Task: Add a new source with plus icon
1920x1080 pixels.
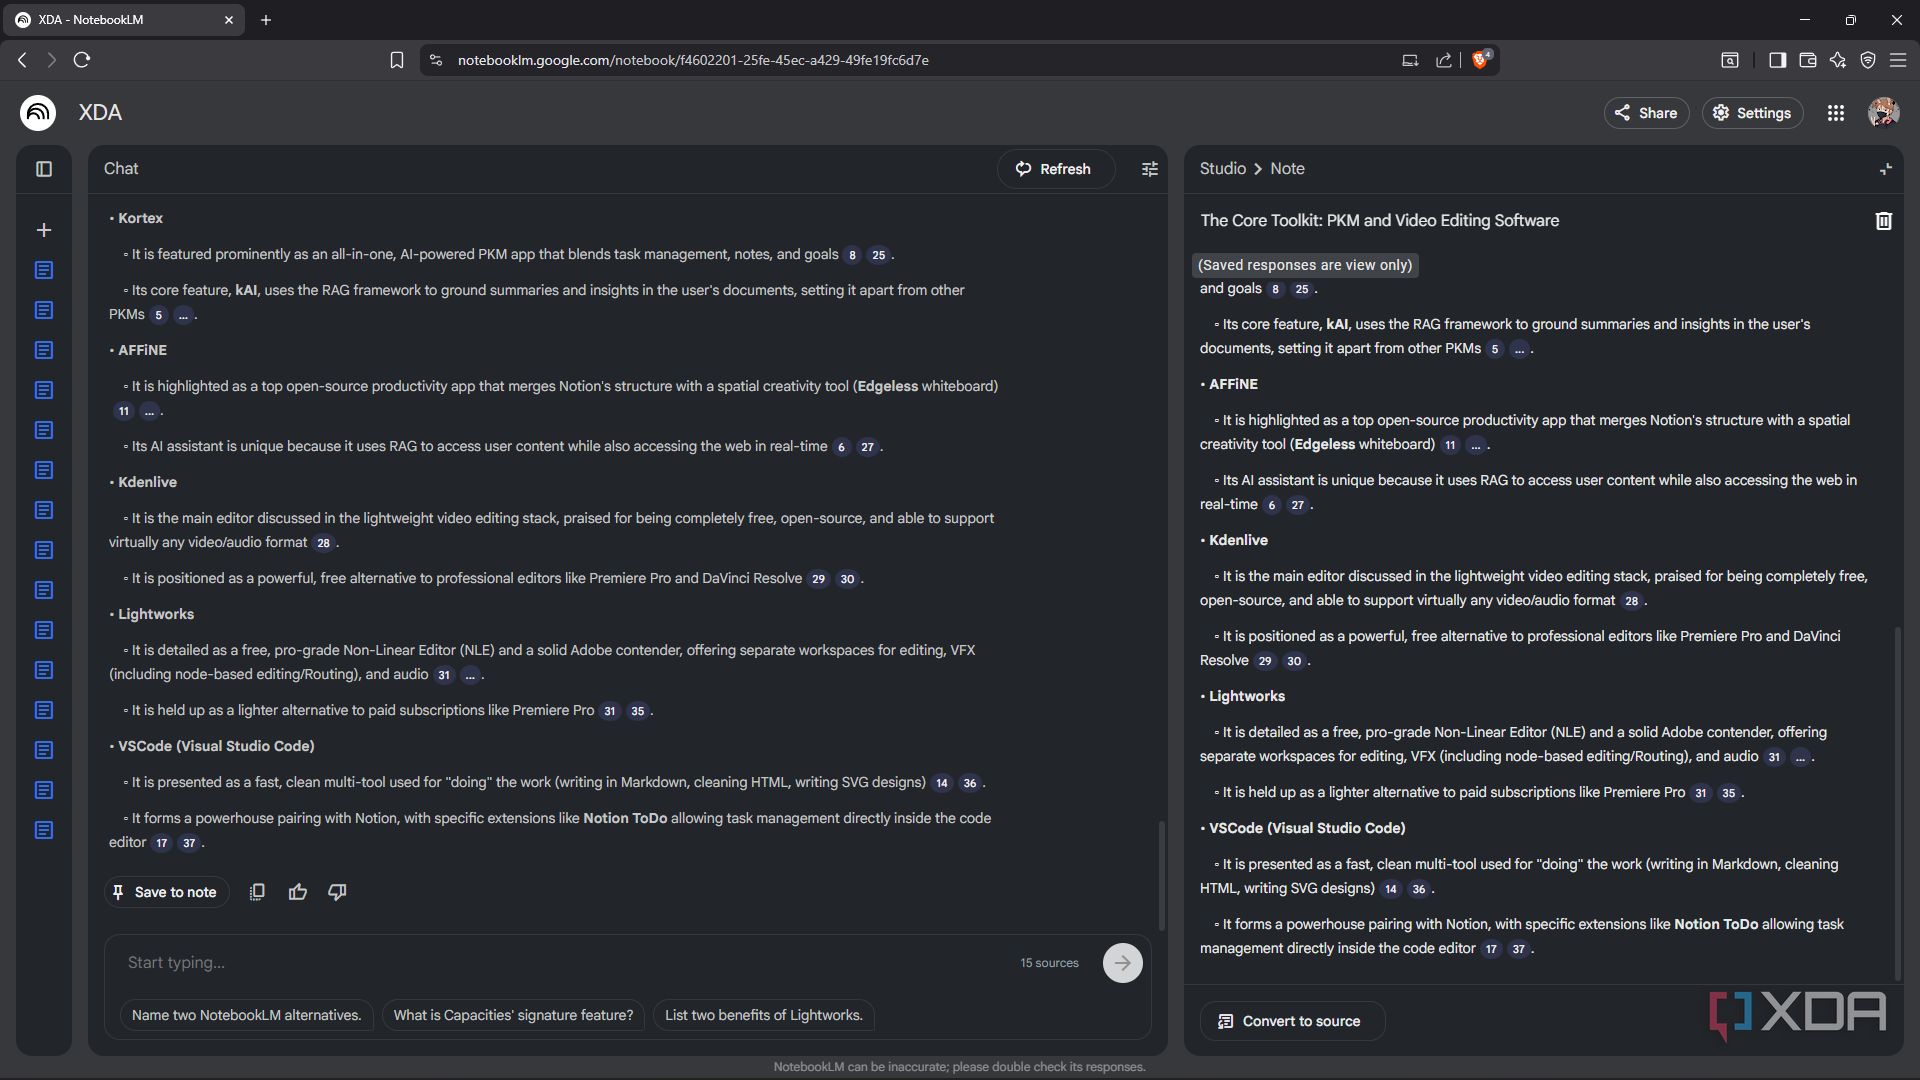Action: click(x=44, y=230)
